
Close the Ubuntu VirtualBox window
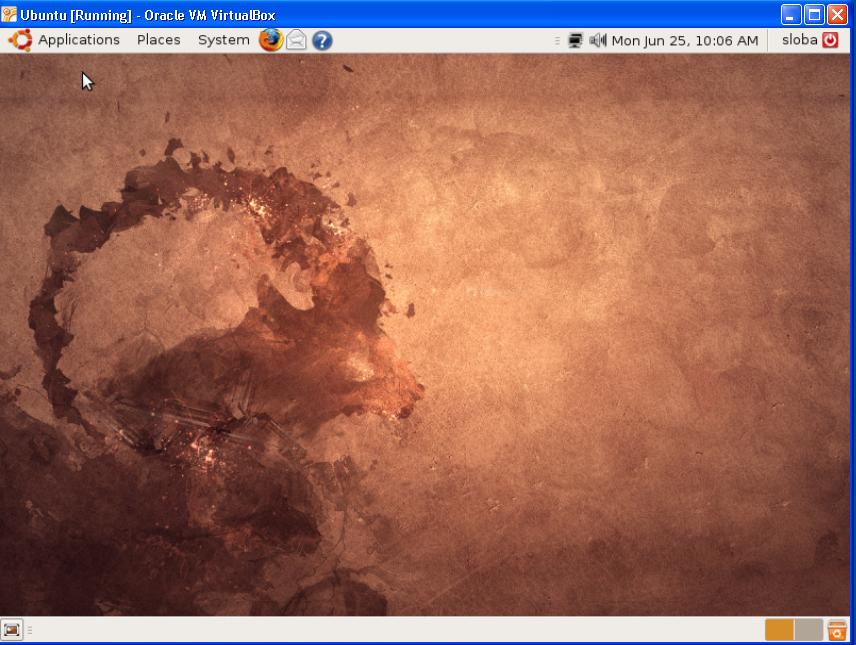coord(837,15)
